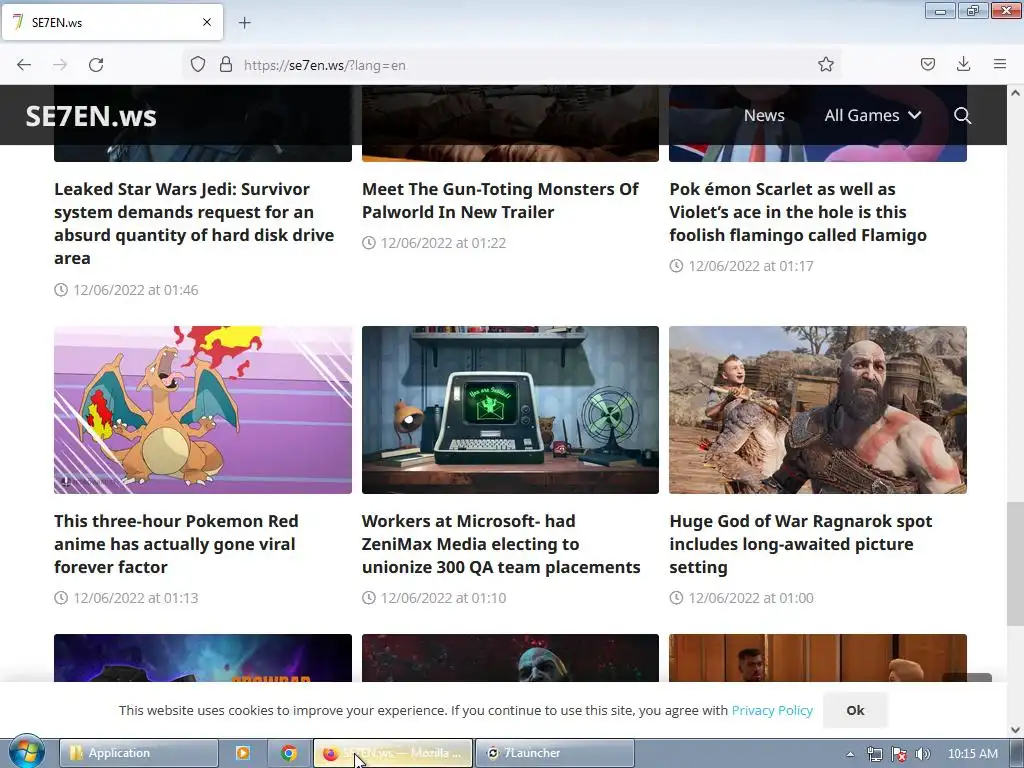Open tracking protection shield info
This screenshot has width=1024, height=768.
pyautogui.click(x=198, y=65)
